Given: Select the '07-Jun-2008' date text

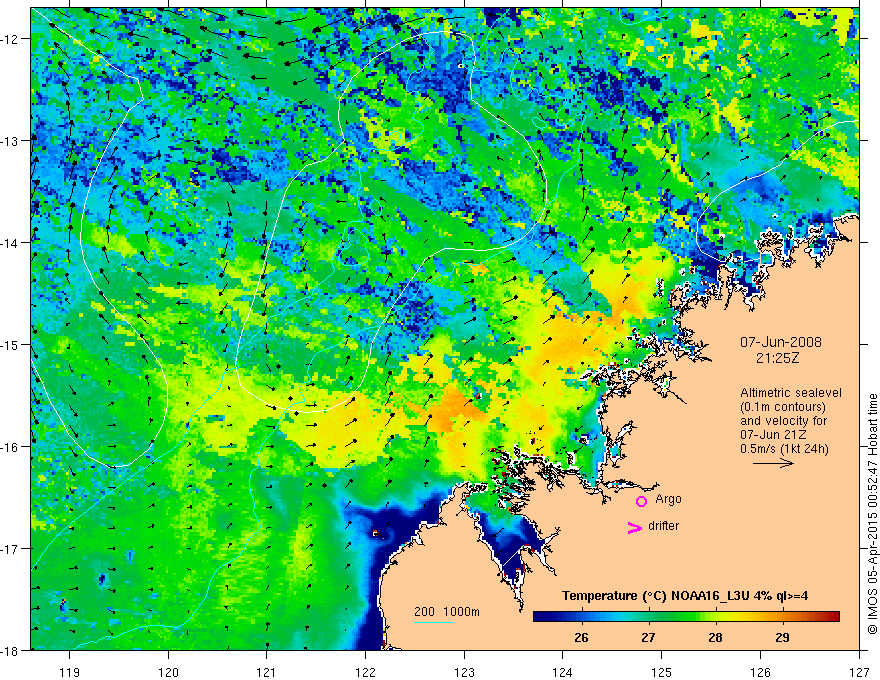Looking at the screenshot, I should pos(781,342).
